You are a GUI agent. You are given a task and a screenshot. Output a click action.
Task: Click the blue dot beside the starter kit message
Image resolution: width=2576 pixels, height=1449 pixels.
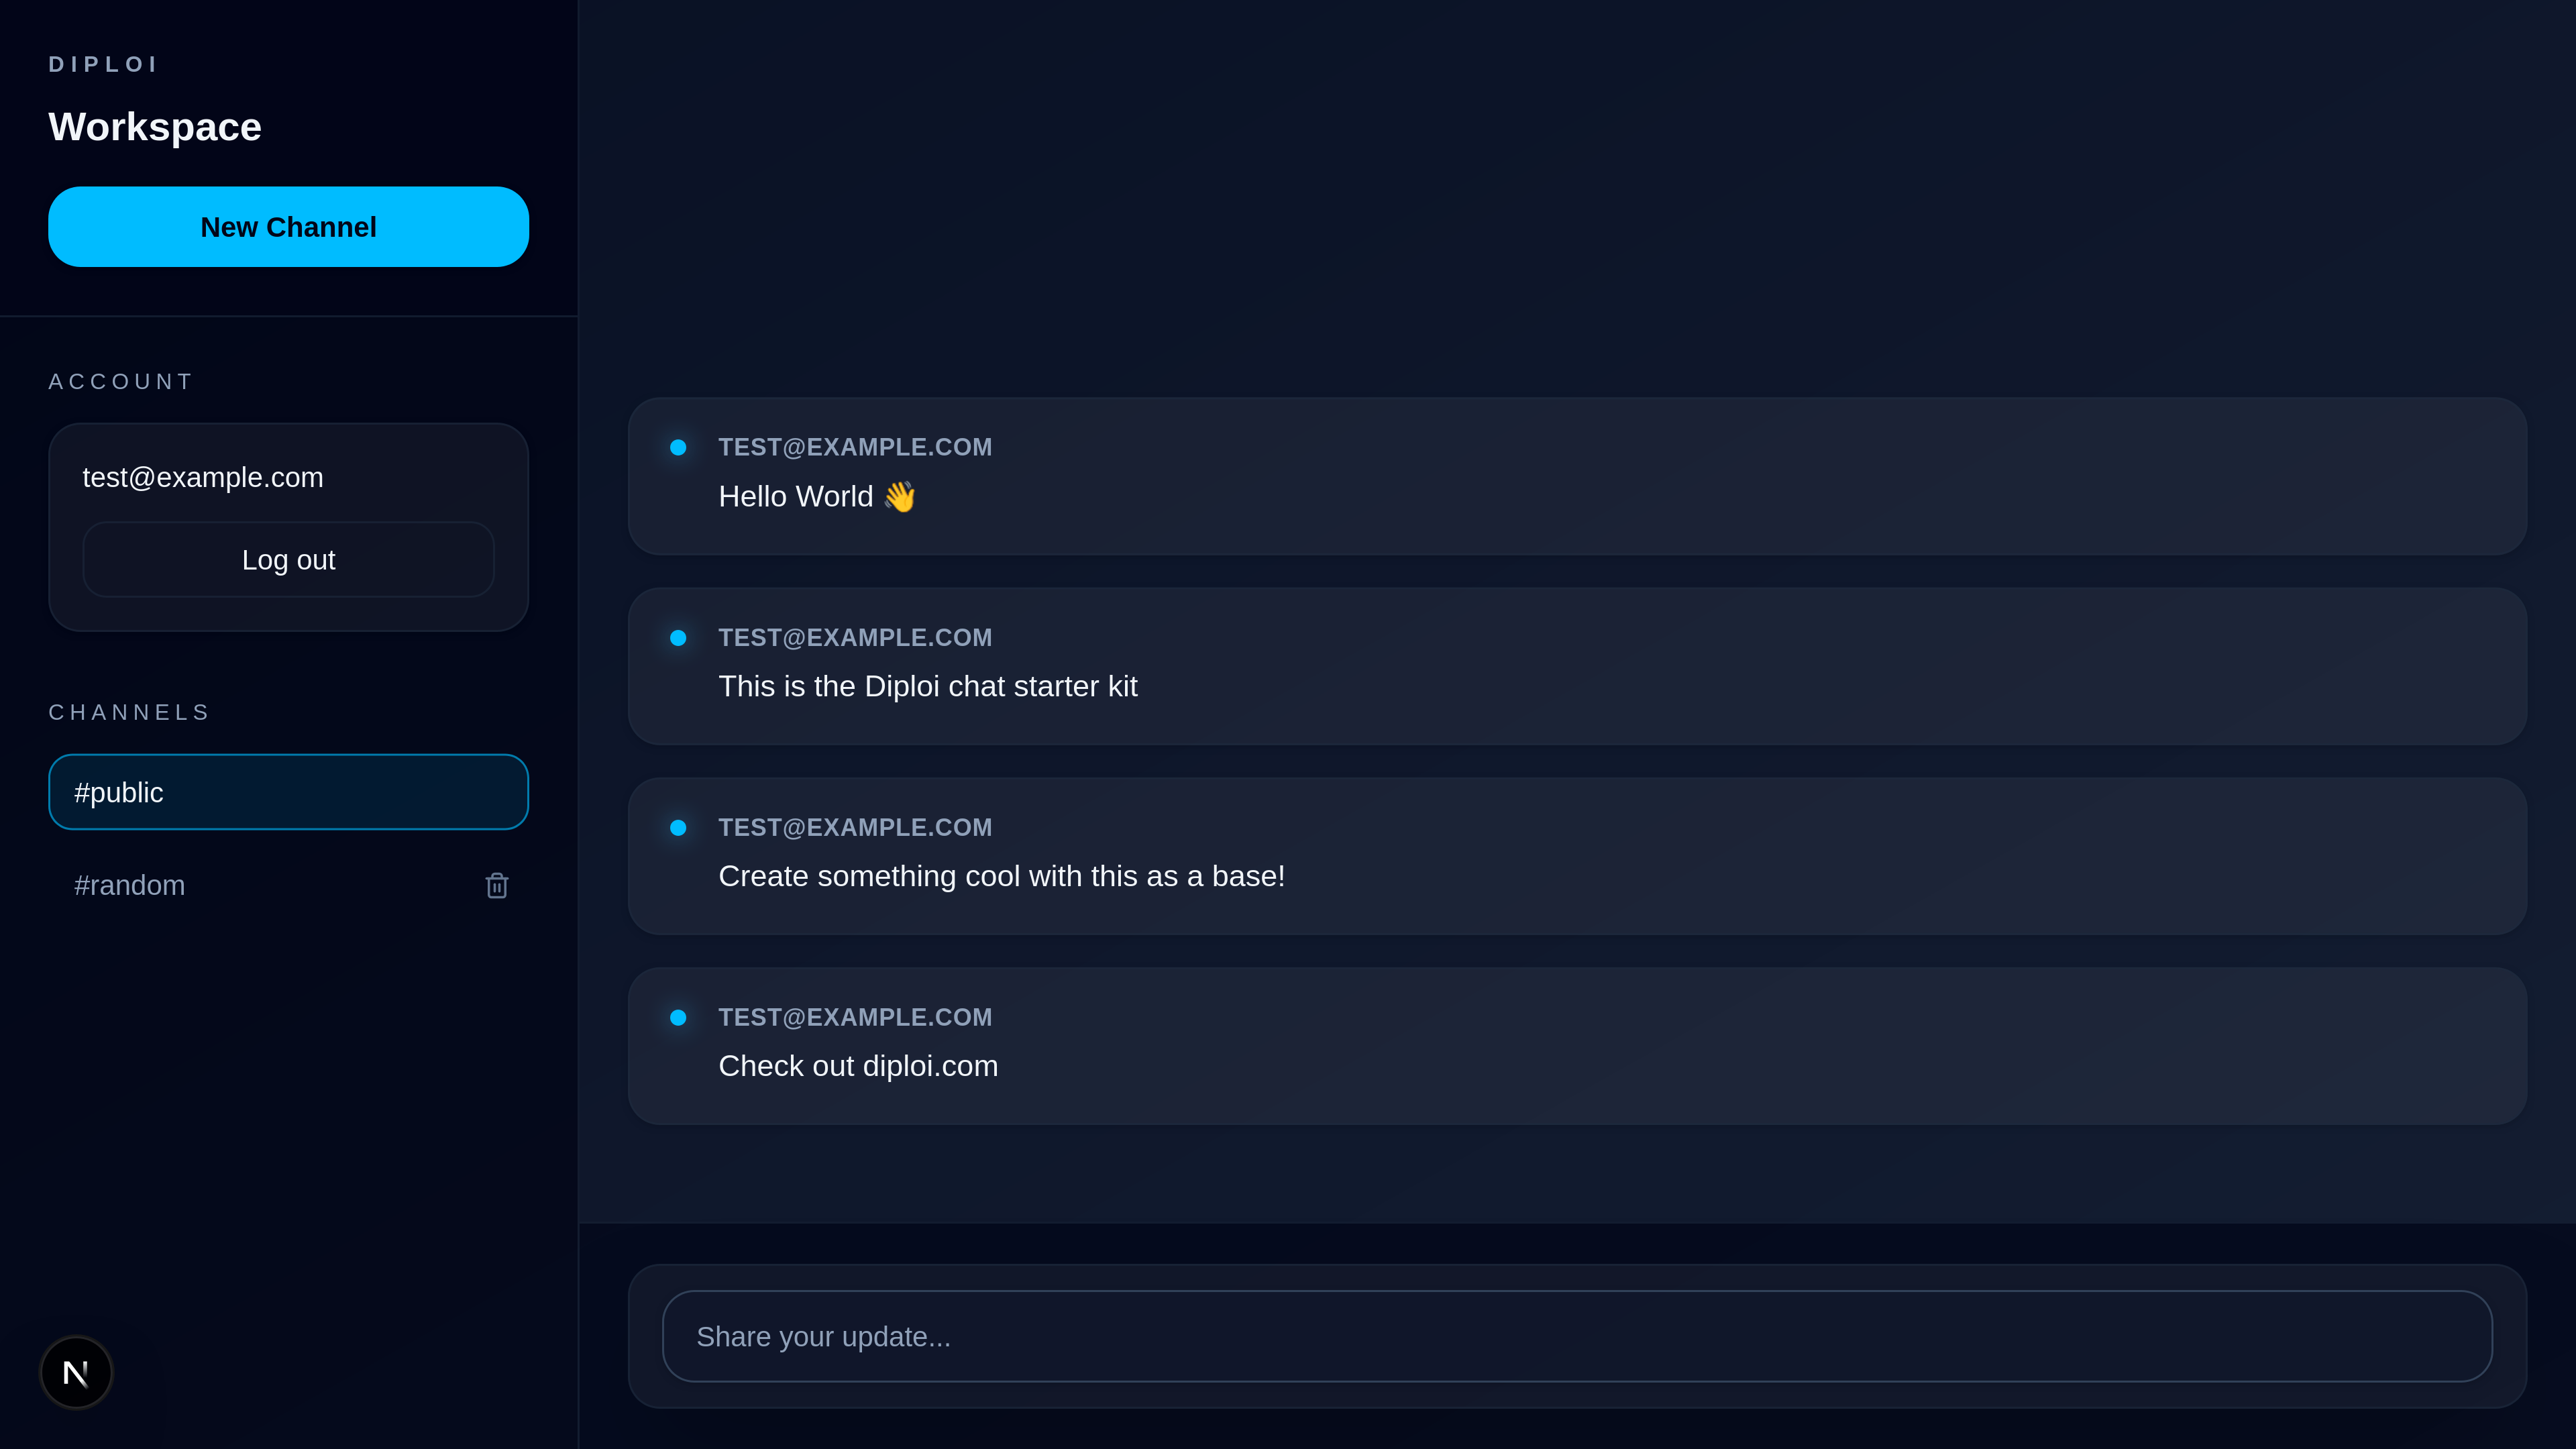point(678,638)
